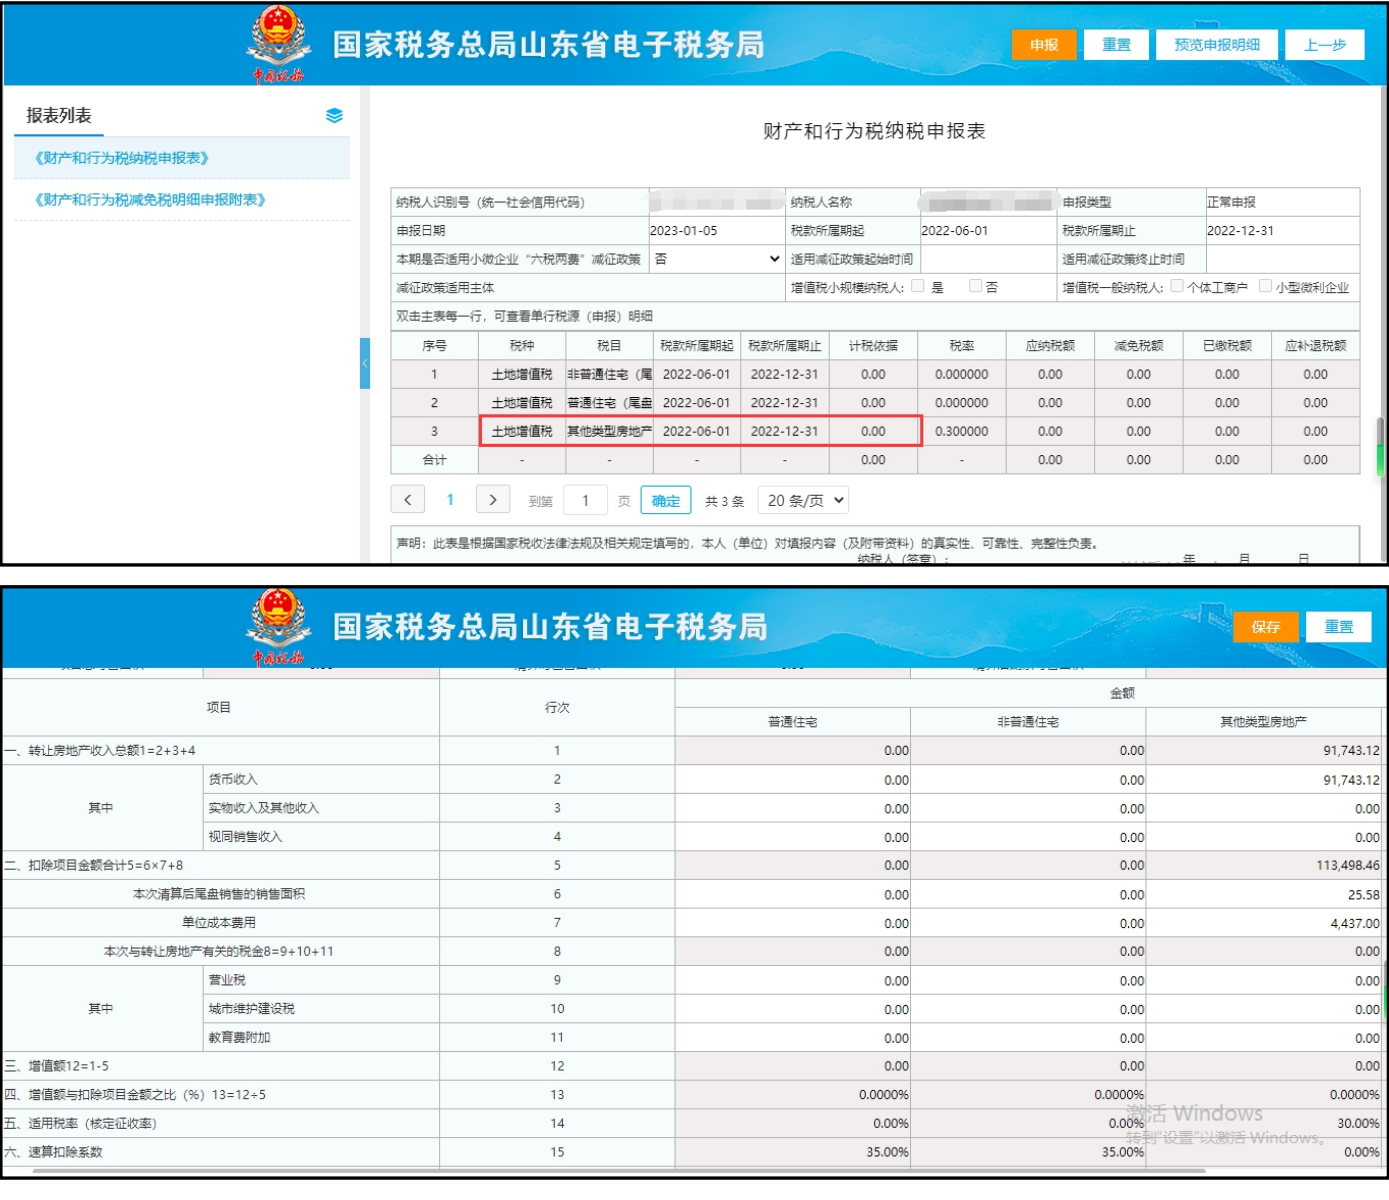Open the 20 条/页 page size dropdown
The width and height of the screenshot is (1389, 1200).
click(805, 500)
